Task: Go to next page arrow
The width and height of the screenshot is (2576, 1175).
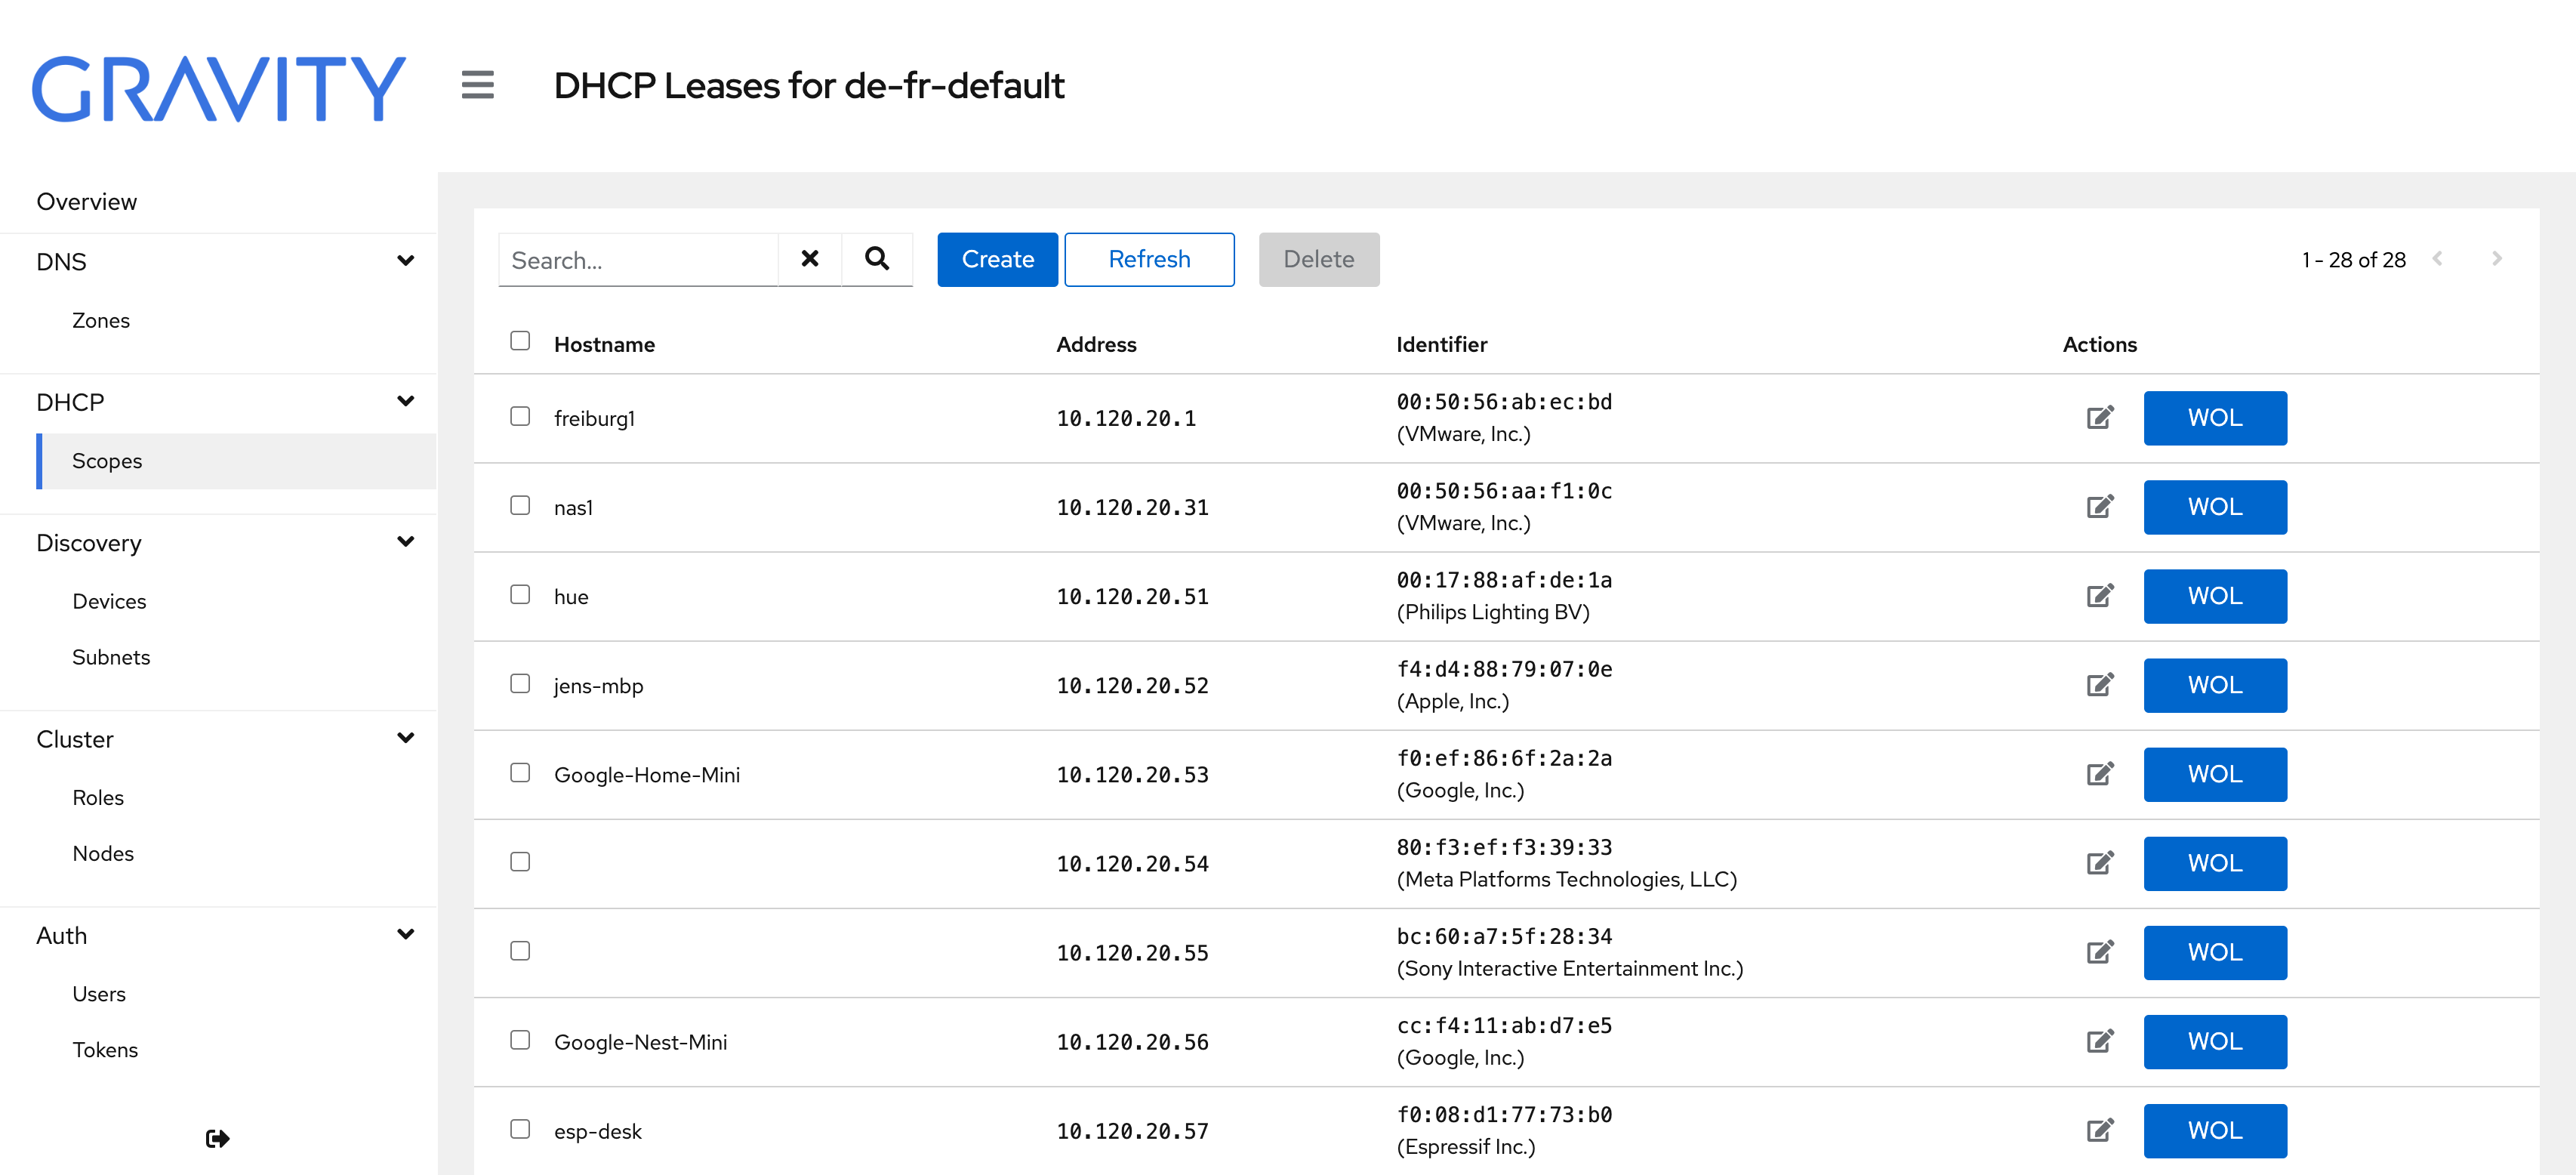Action: pyautogui.click(x=2496, y=259)
